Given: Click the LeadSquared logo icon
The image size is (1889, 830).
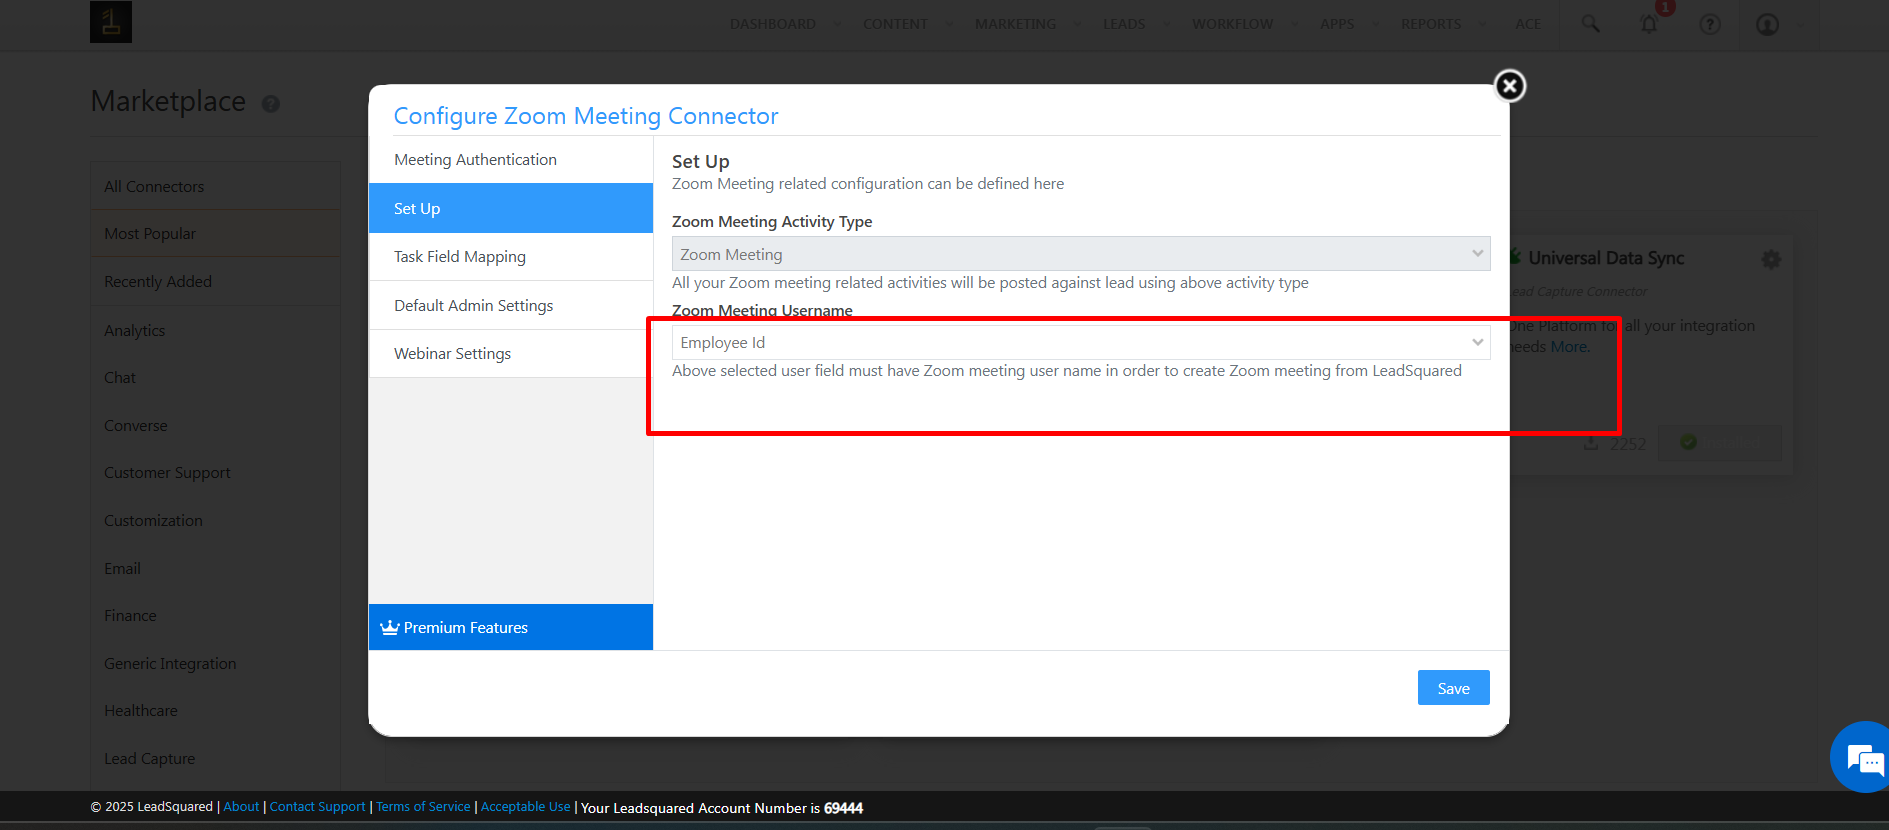Looking at the screenshot, I should click(x=111, y=22).
